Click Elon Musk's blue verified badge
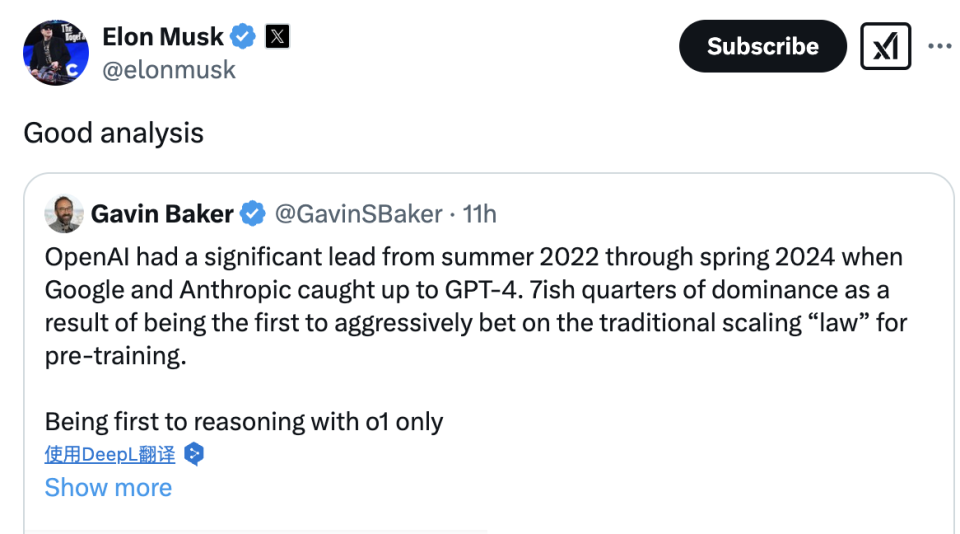960x534 pixels. (x=242, y=37)
